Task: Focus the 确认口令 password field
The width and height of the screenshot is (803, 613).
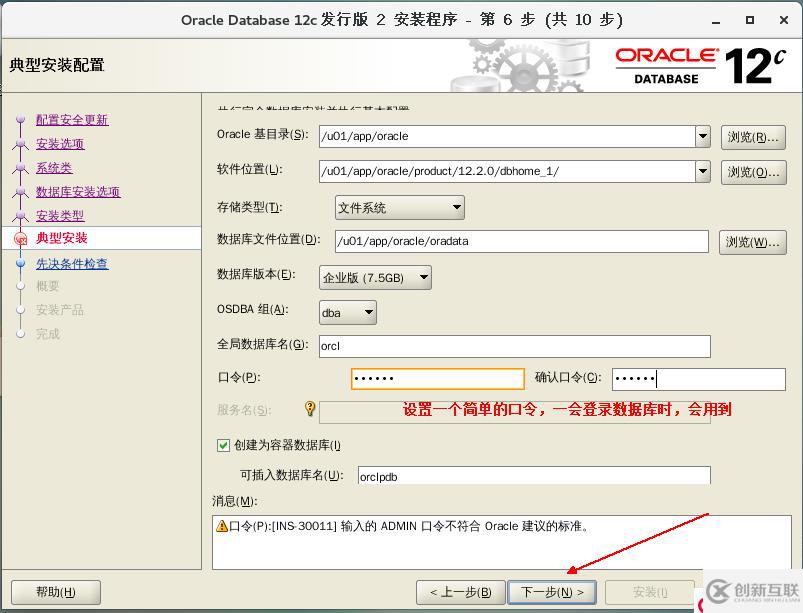Action: click(x=698, y=379)
